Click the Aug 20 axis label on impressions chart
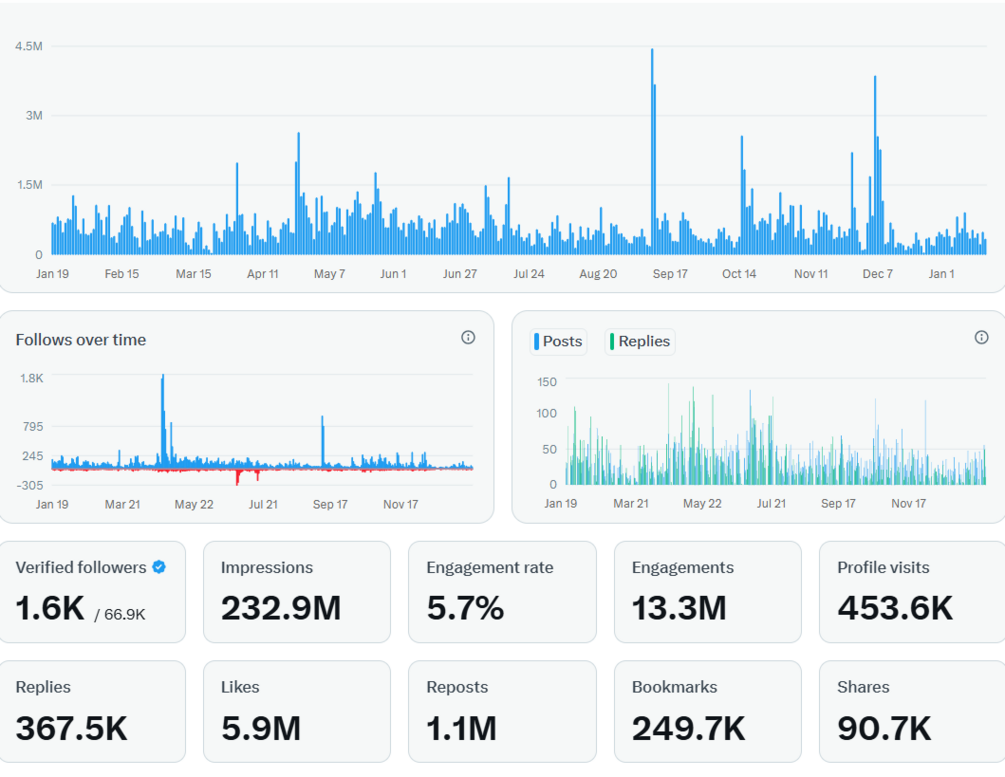 (x=598, y=274)
